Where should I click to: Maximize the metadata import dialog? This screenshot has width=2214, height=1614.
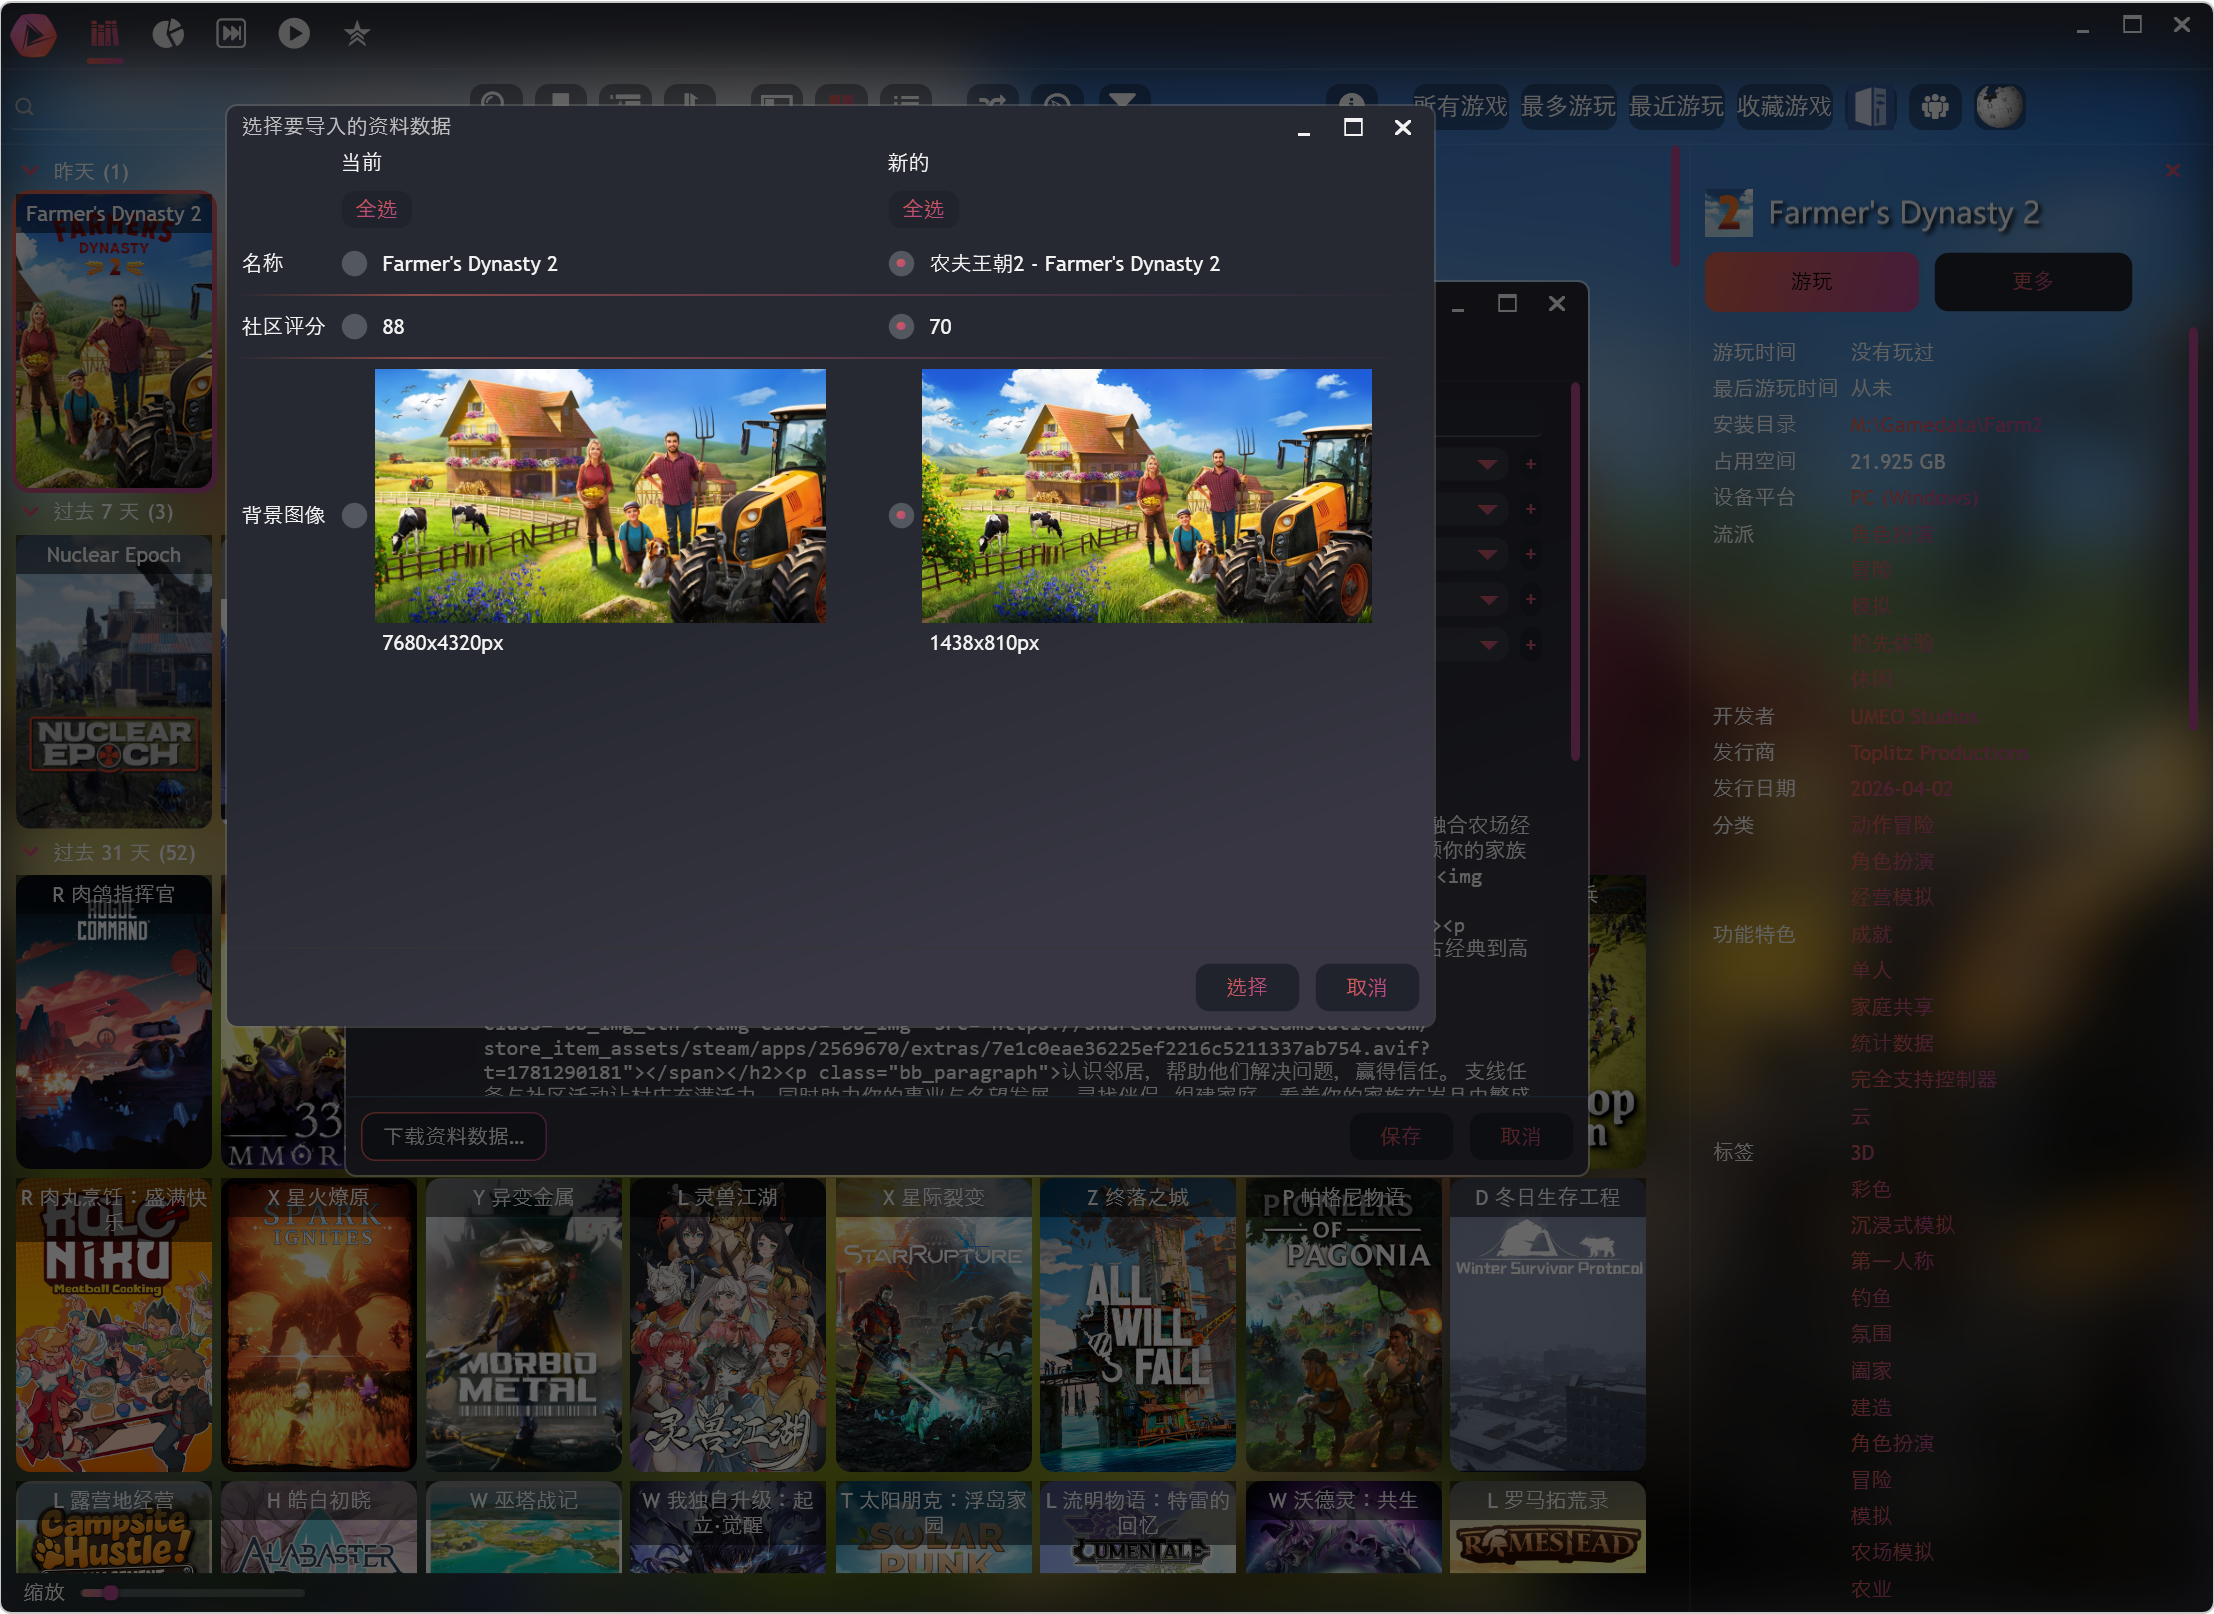[1353, 127]
